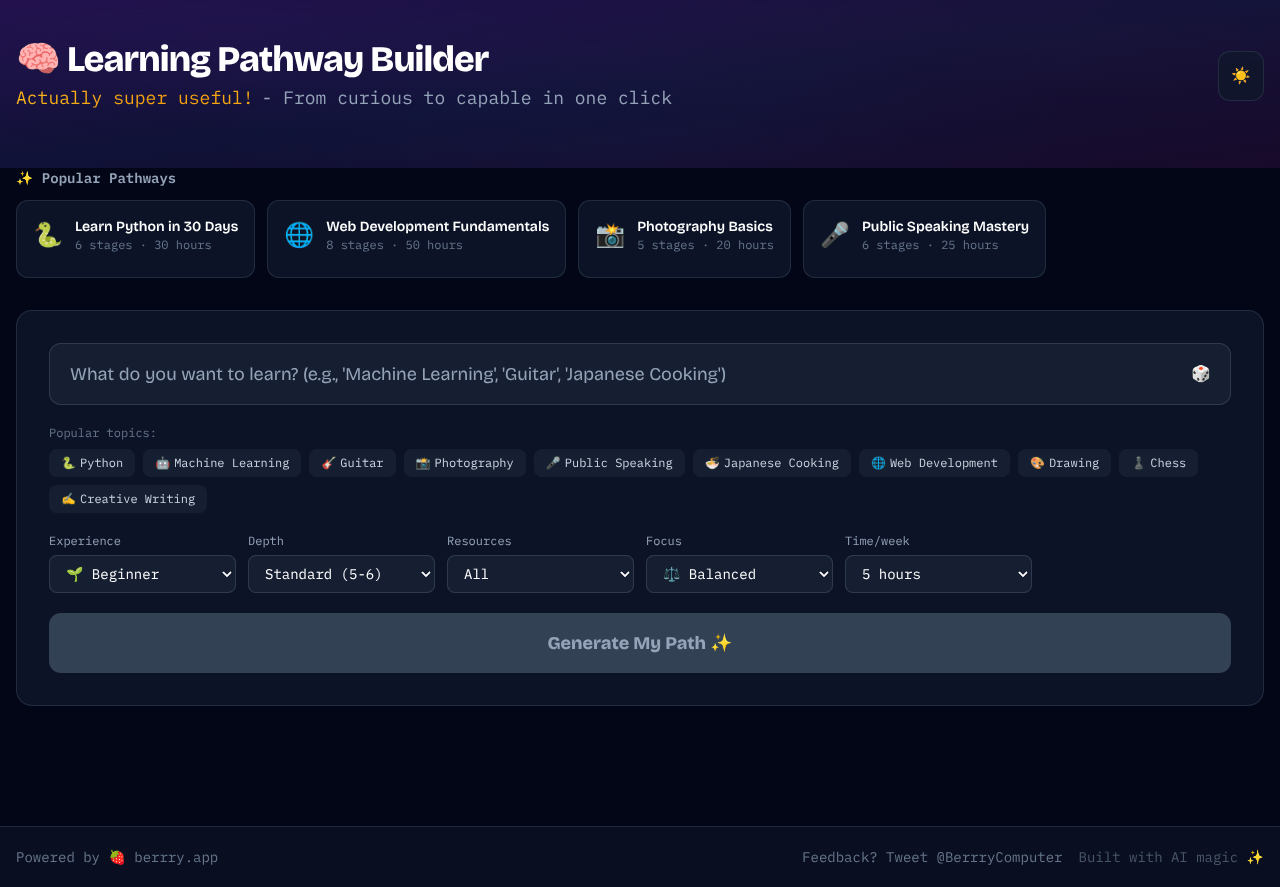This screenshot has height=887, width=1280.
Task: Open the Resources dropdown
Action: [x=540, y=574]
